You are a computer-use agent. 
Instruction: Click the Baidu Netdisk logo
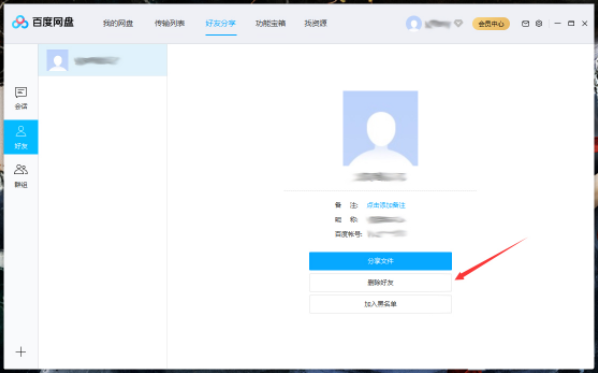[x=42, y=22]
